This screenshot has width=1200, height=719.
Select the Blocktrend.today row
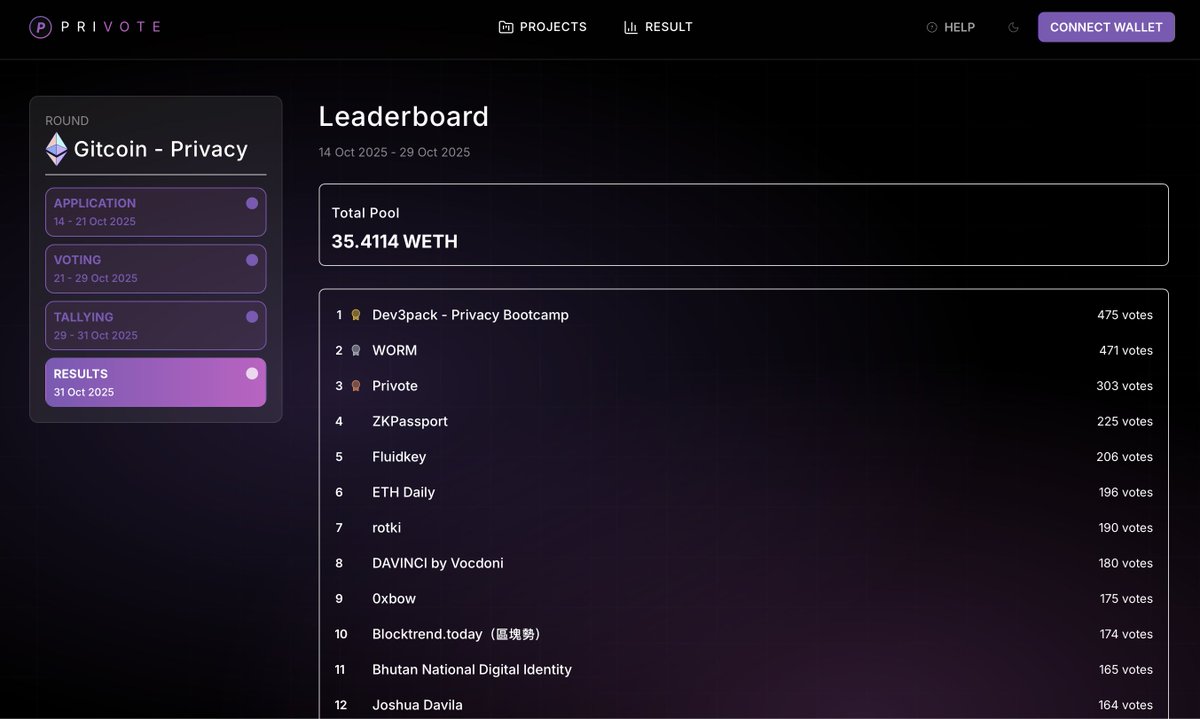[x=743, y=634]
